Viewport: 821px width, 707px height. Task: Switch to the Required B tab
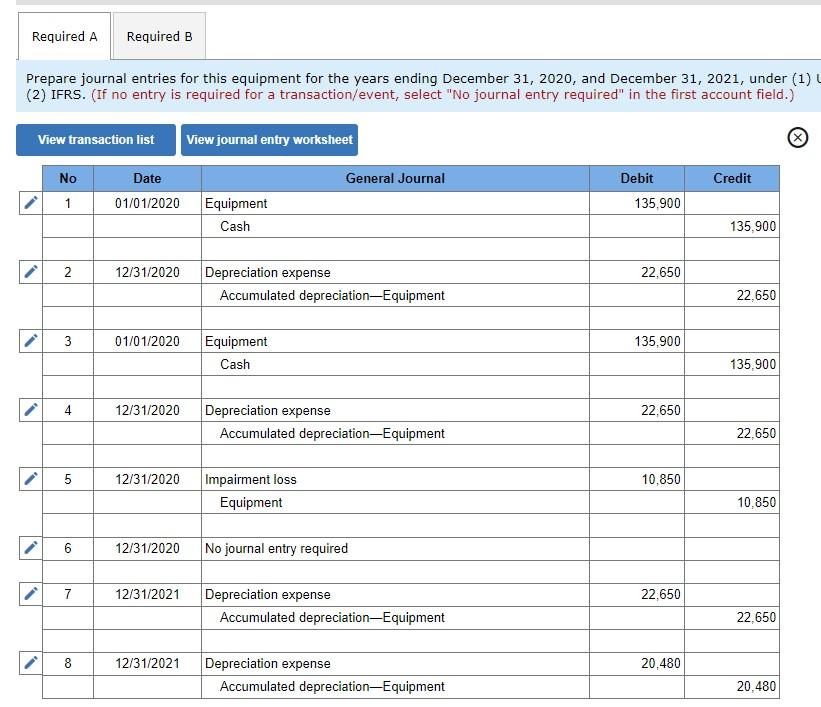[x=158, y=36]
